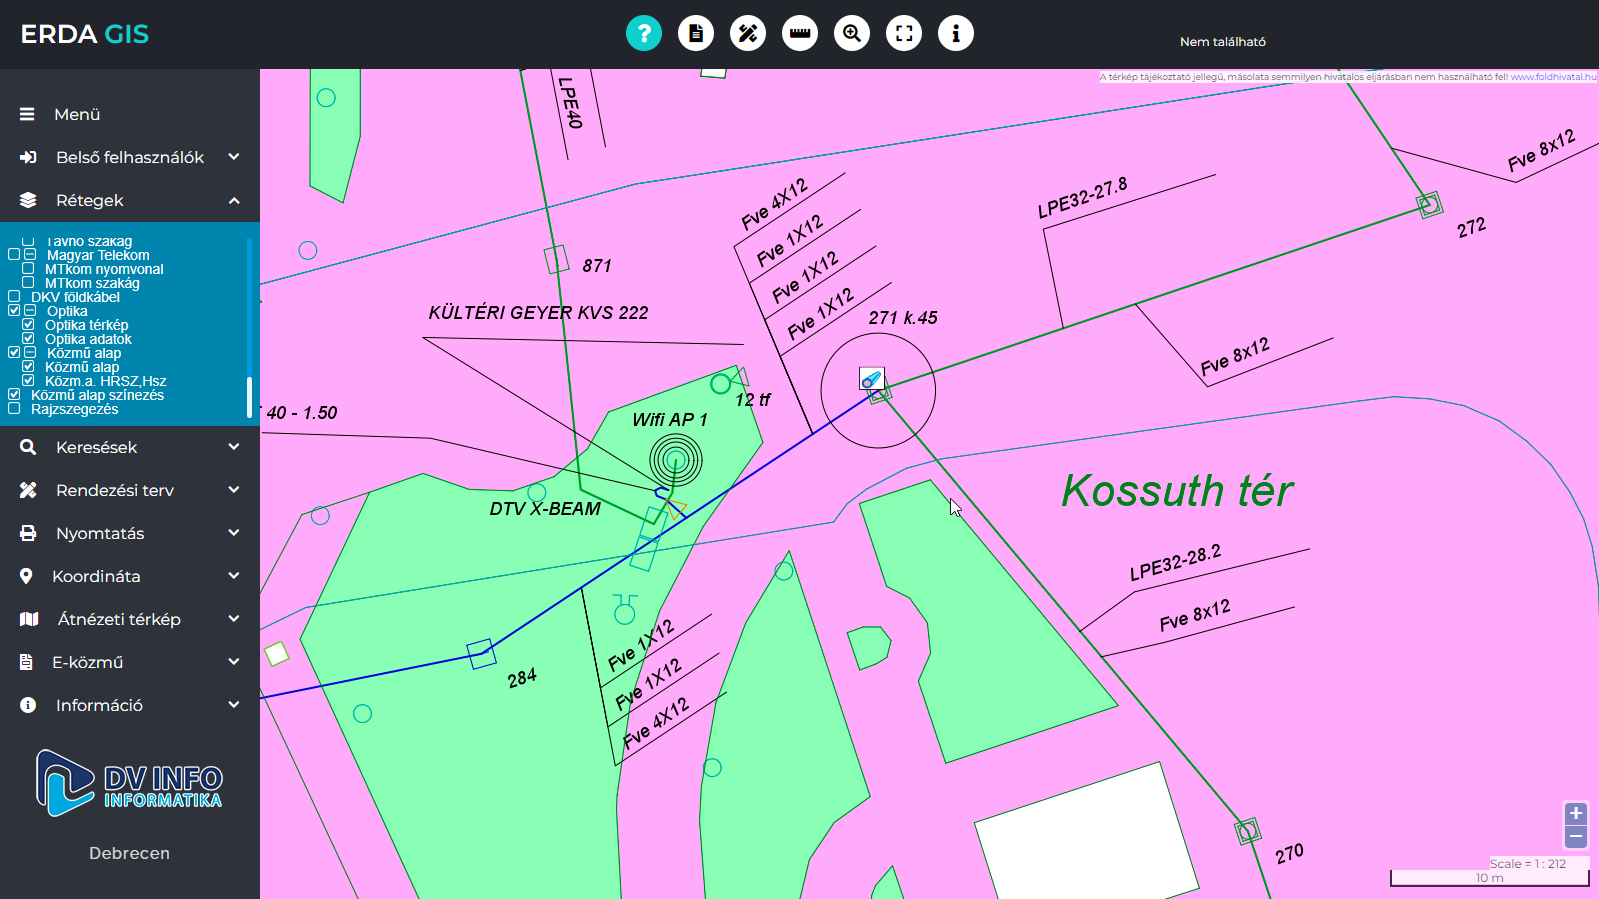Enable the MTkom nyomvonal layer checkbox
This screenshot has height=899, width=1599.
point(28,269)
